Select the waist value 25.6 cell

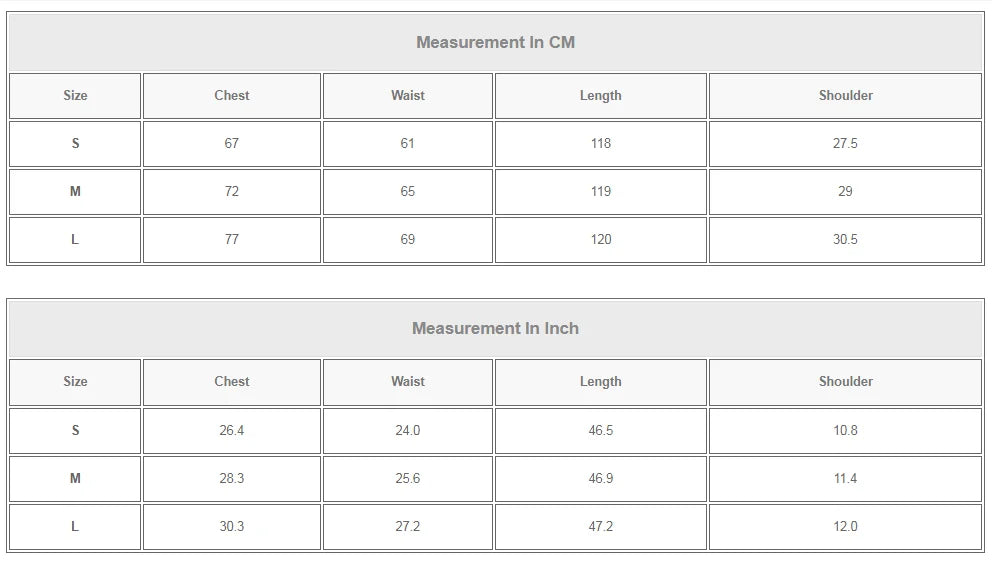pyautogui.click(x=407, y=479)
